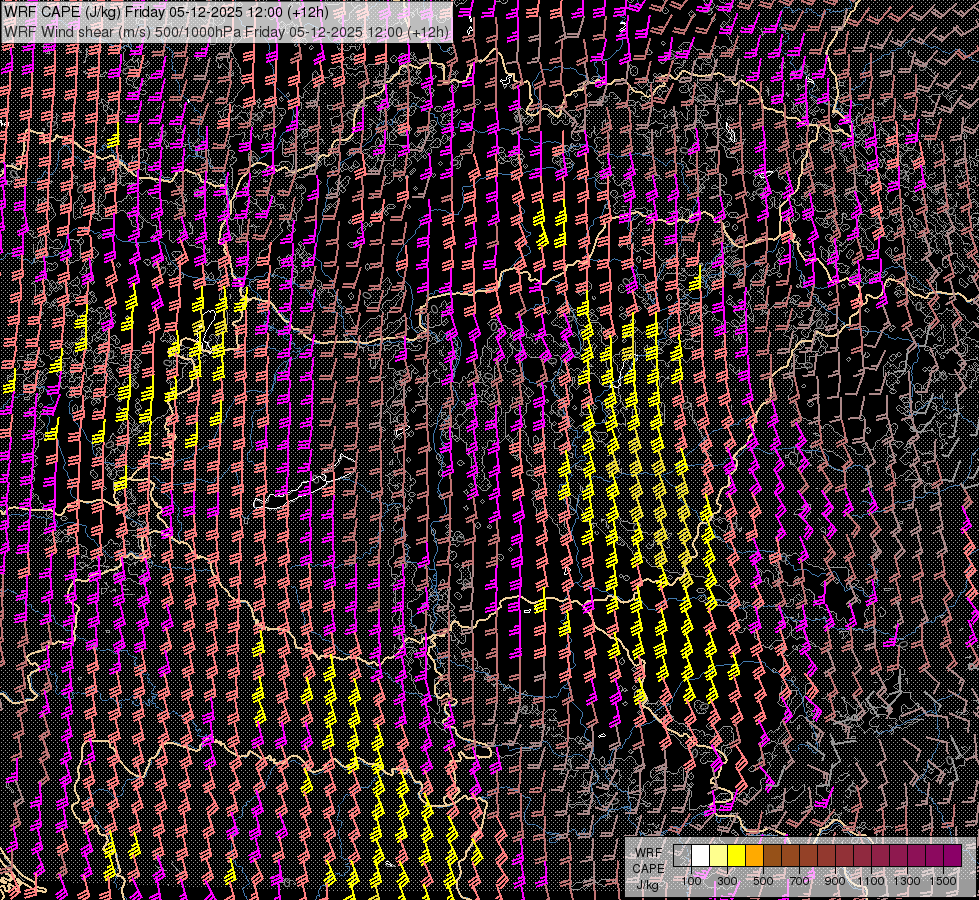
Task: Click the 300 legend scale label
Action: click(x=727, y=881)
